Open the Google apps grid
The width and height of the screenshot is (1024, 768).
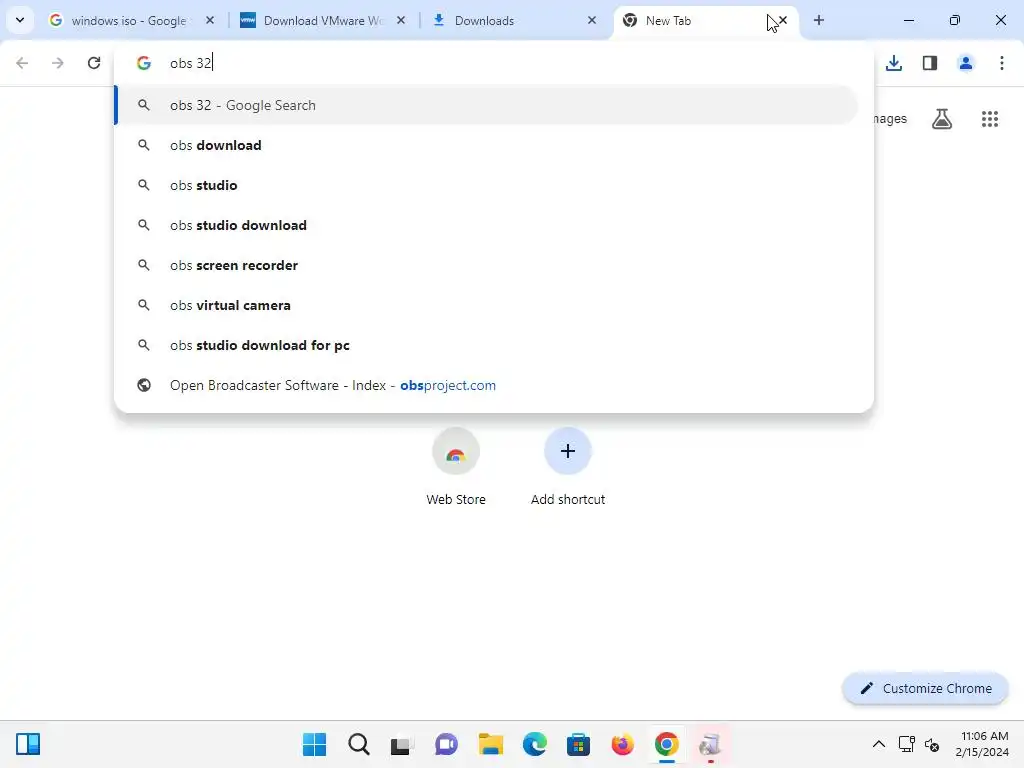(x=990, y=119)
